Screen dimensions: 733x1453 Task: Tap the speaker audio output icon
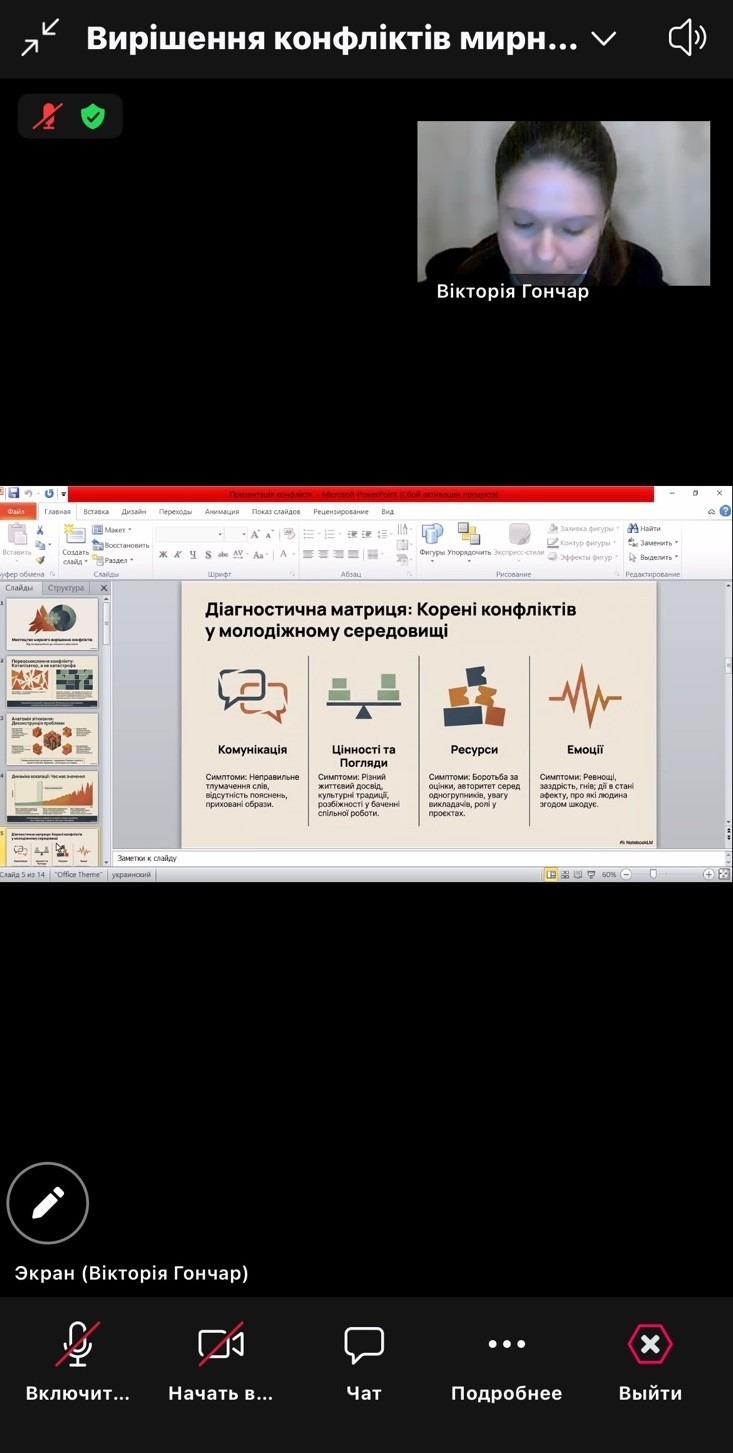687,39
